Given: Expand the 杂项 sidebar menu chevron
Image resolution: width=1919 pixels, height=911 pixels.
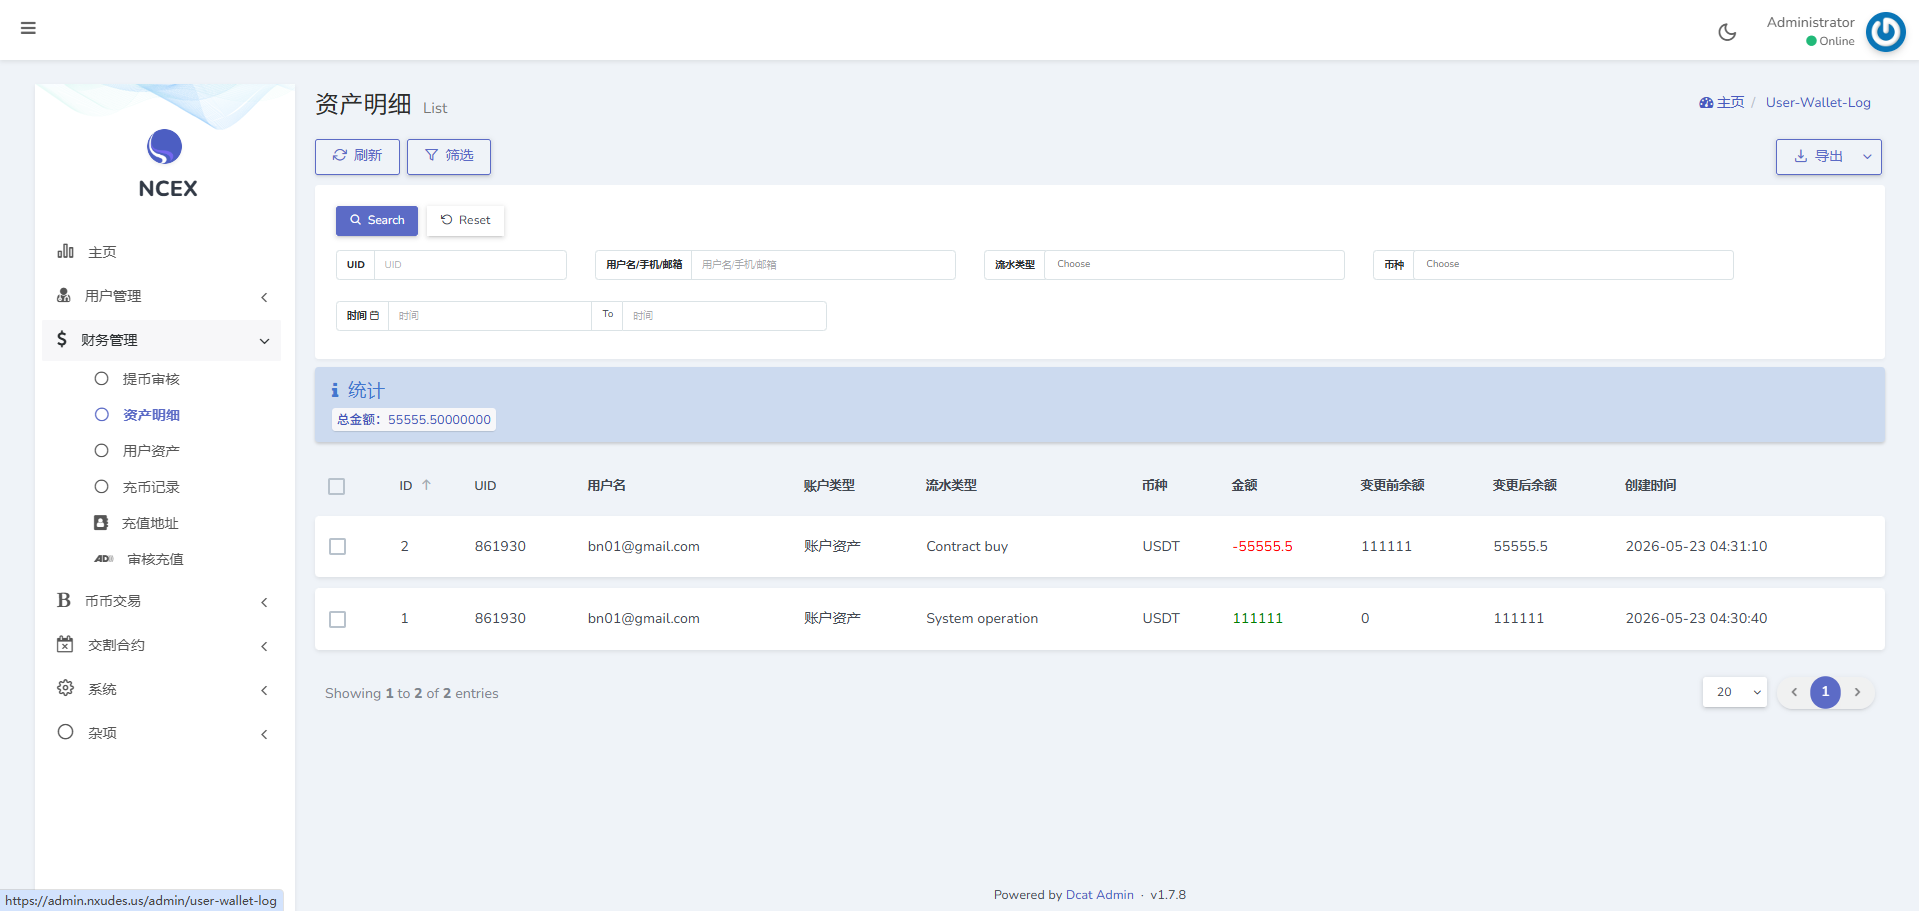Looking at the screenshot, I should tap(264, 735).
